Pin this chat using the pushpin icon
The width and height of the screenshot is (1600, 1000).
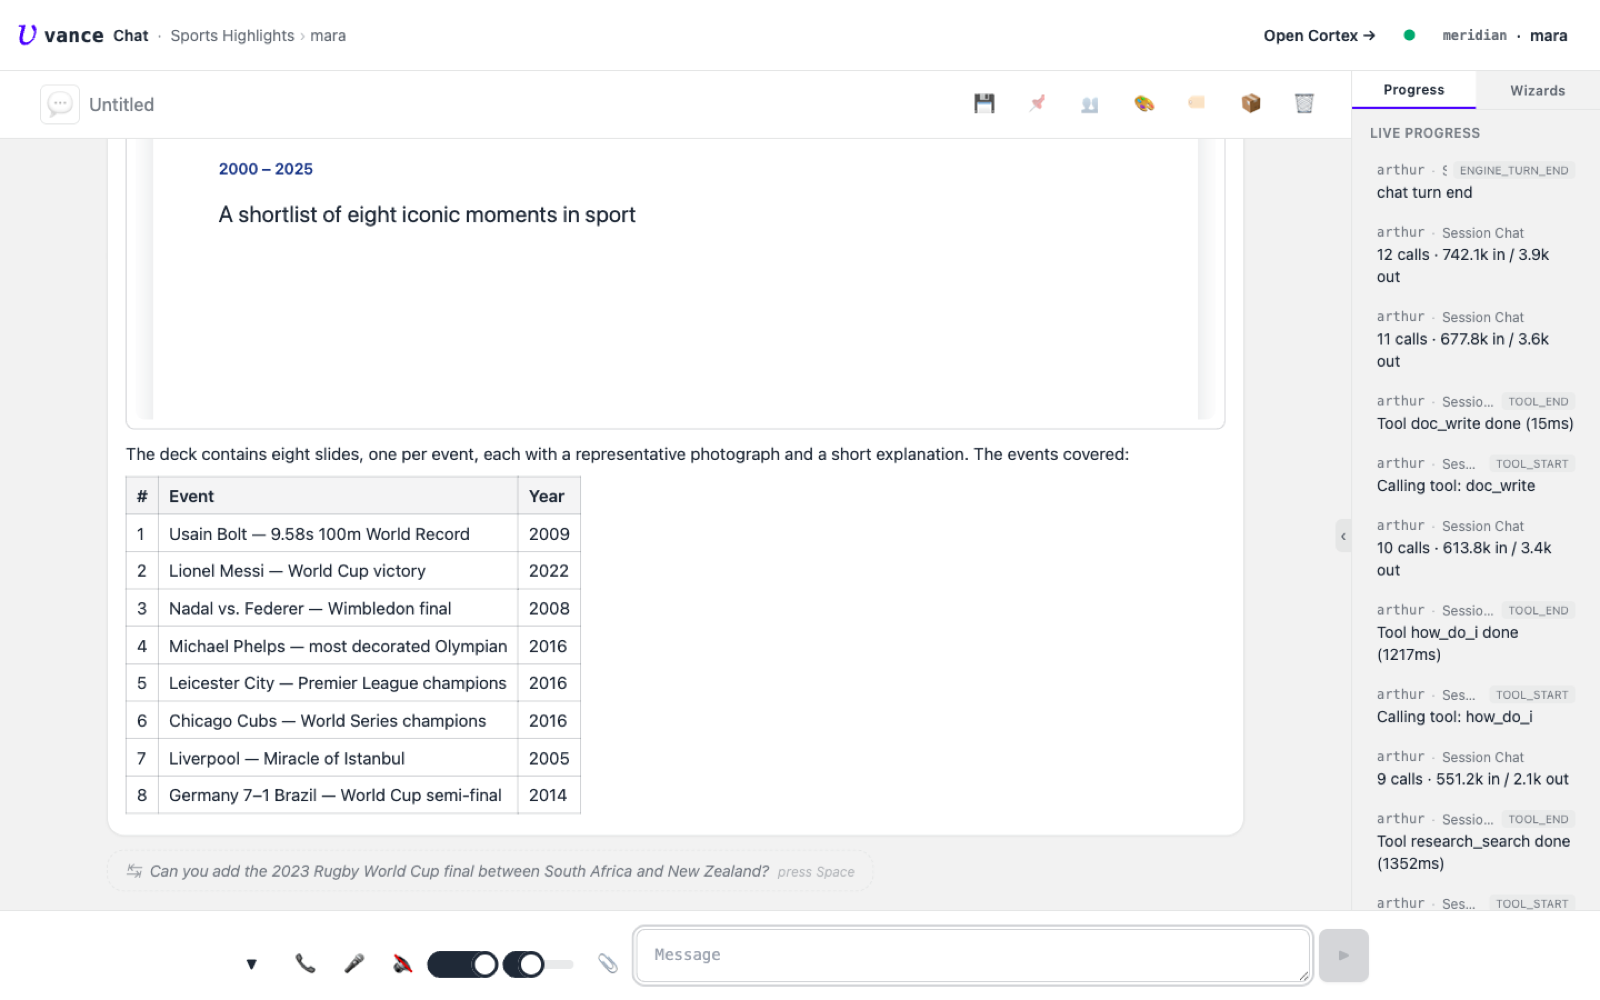[x=1037, y=103]
